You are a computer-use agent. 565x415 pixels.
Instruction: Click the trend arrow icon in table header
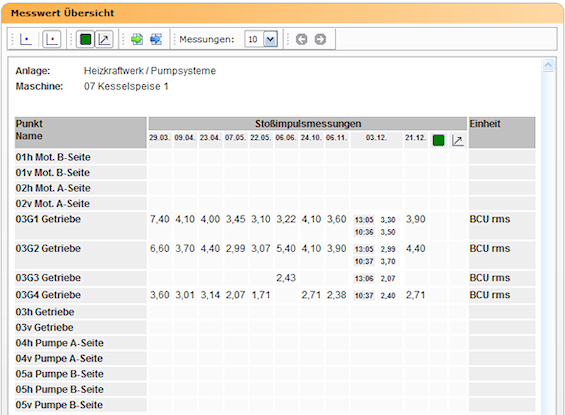pos(458,140)
